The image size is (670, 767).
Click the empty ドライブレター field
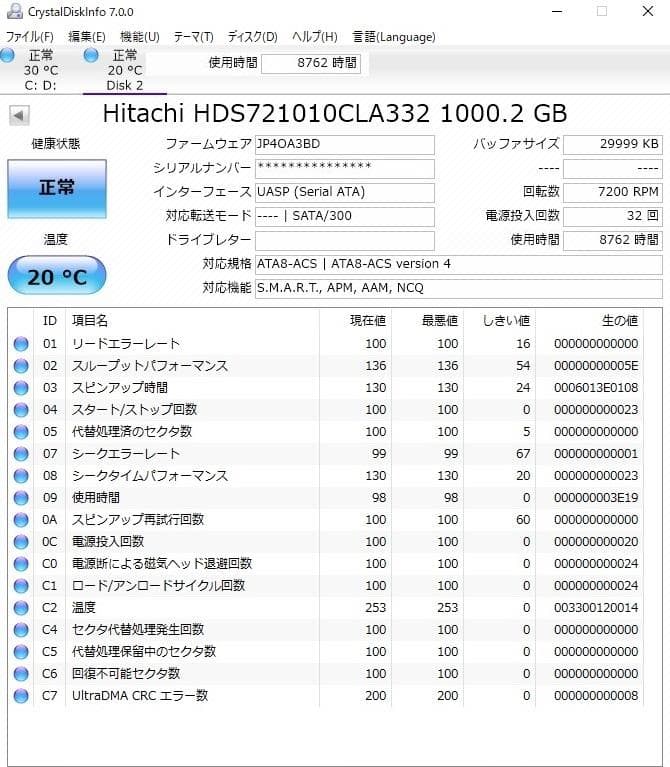[345, 241]
